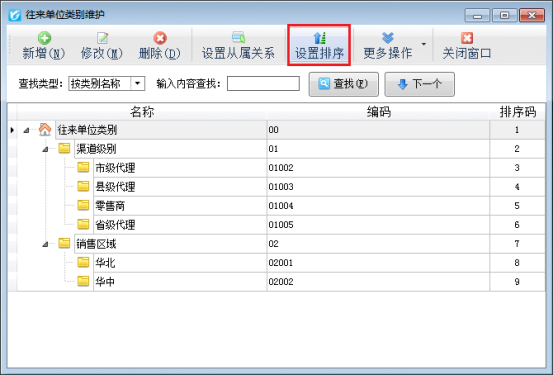Click the 关闭窗口 toolbar button
Screen dimensions: 553x375
(467, 46)
